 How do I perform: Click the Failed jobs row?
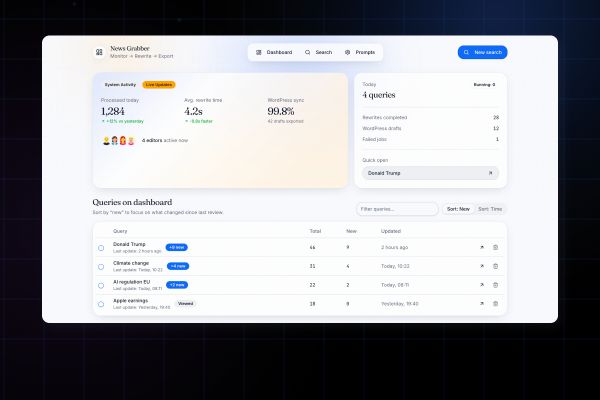click(430, 139)
